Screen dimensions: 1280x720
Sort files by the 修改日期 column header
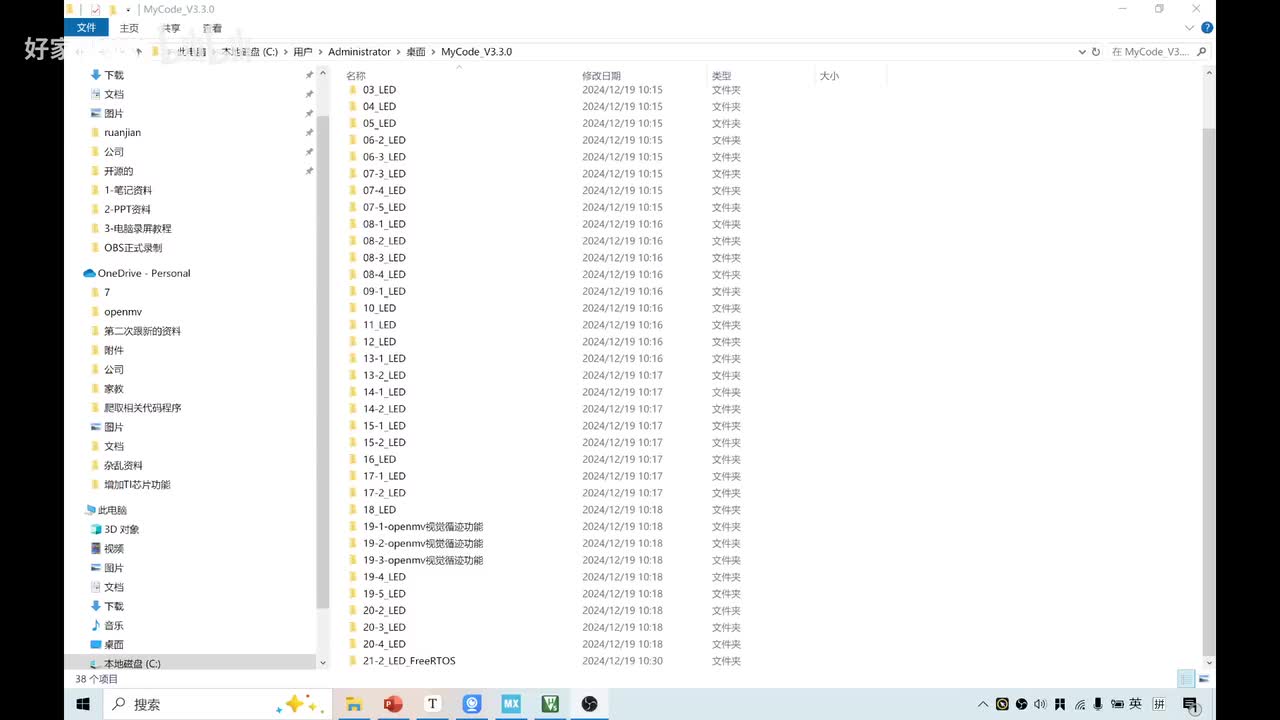tap(601, 75)
